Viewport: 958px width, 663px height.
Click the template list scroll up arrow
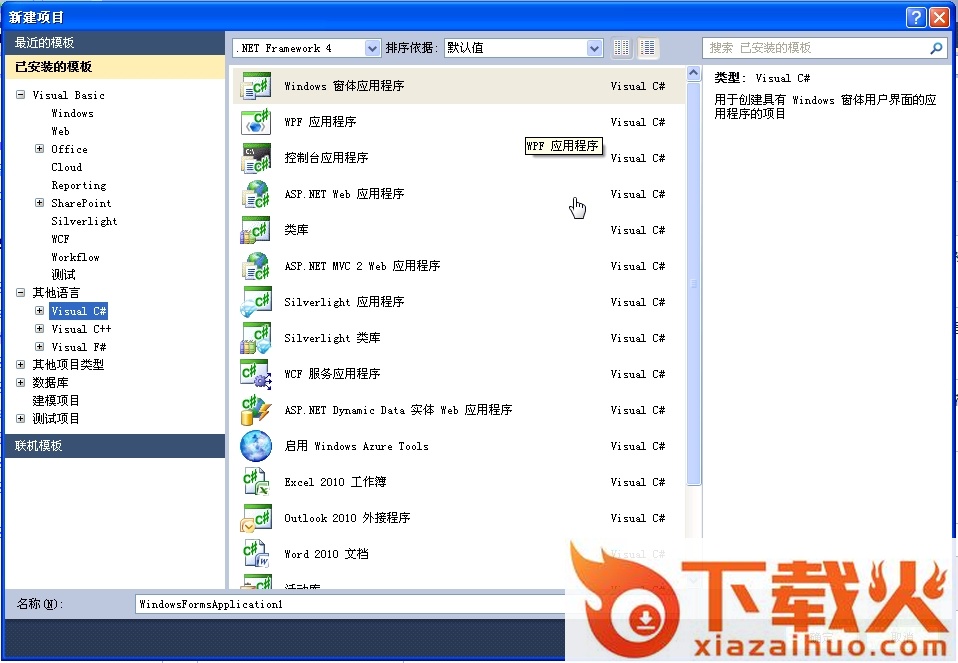(x=693, y=73)
